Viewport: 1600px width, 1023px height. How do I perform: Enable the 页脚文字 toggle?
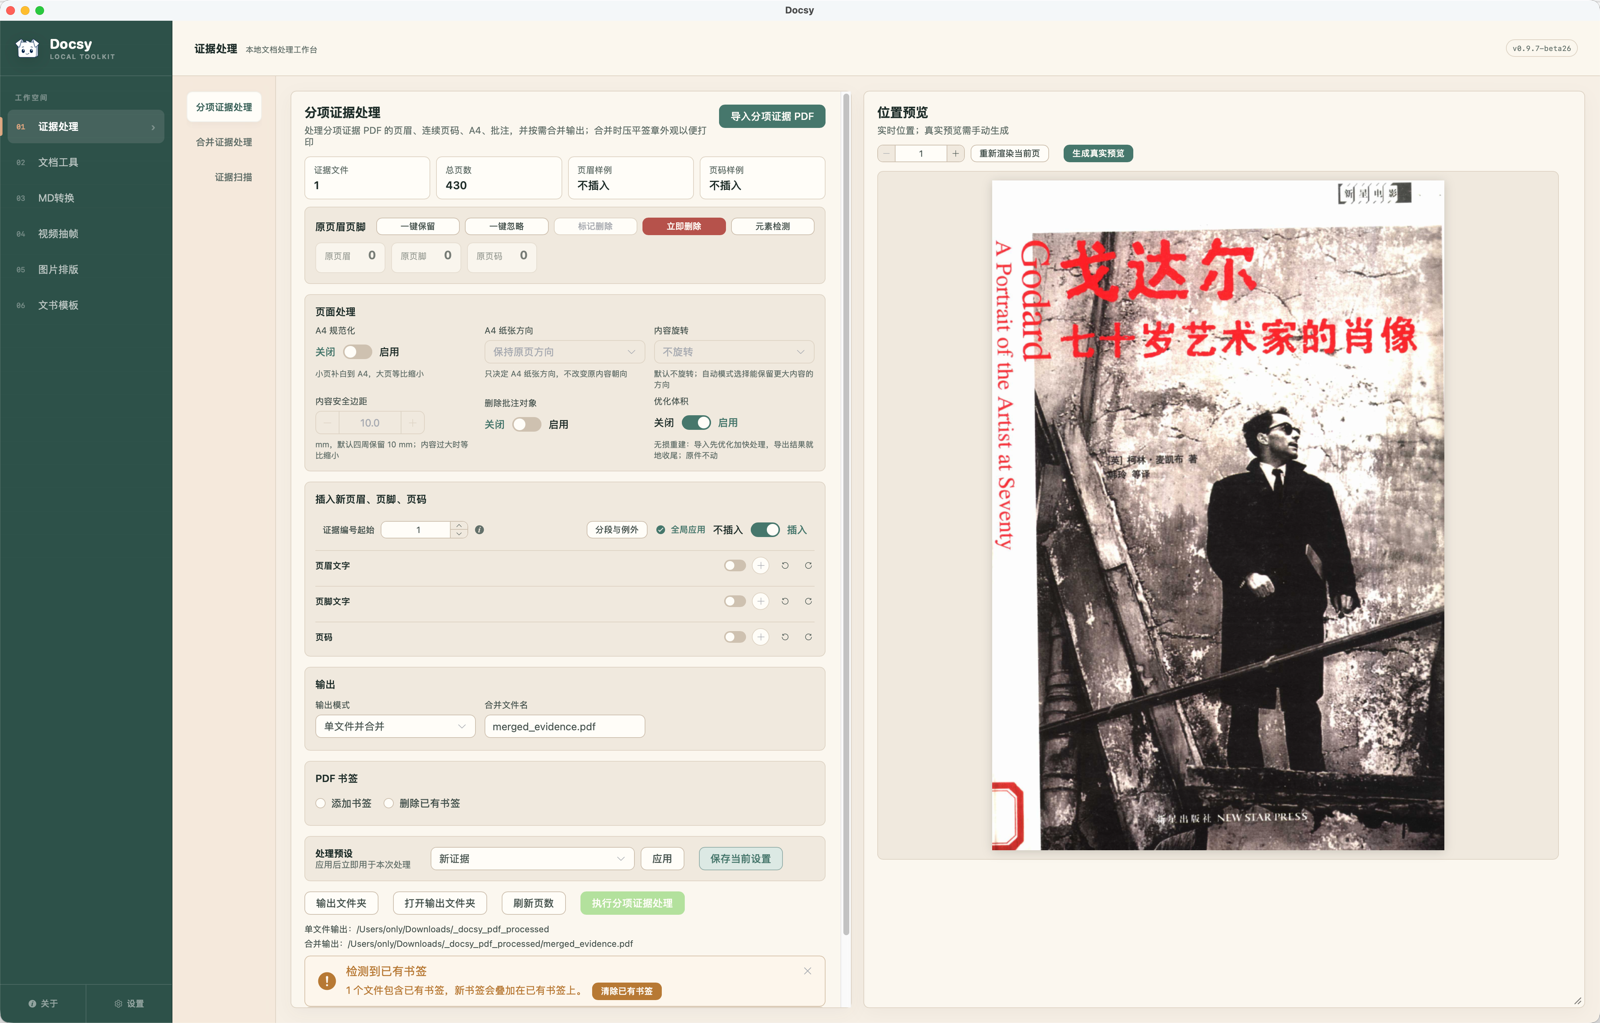click(735, 601)
